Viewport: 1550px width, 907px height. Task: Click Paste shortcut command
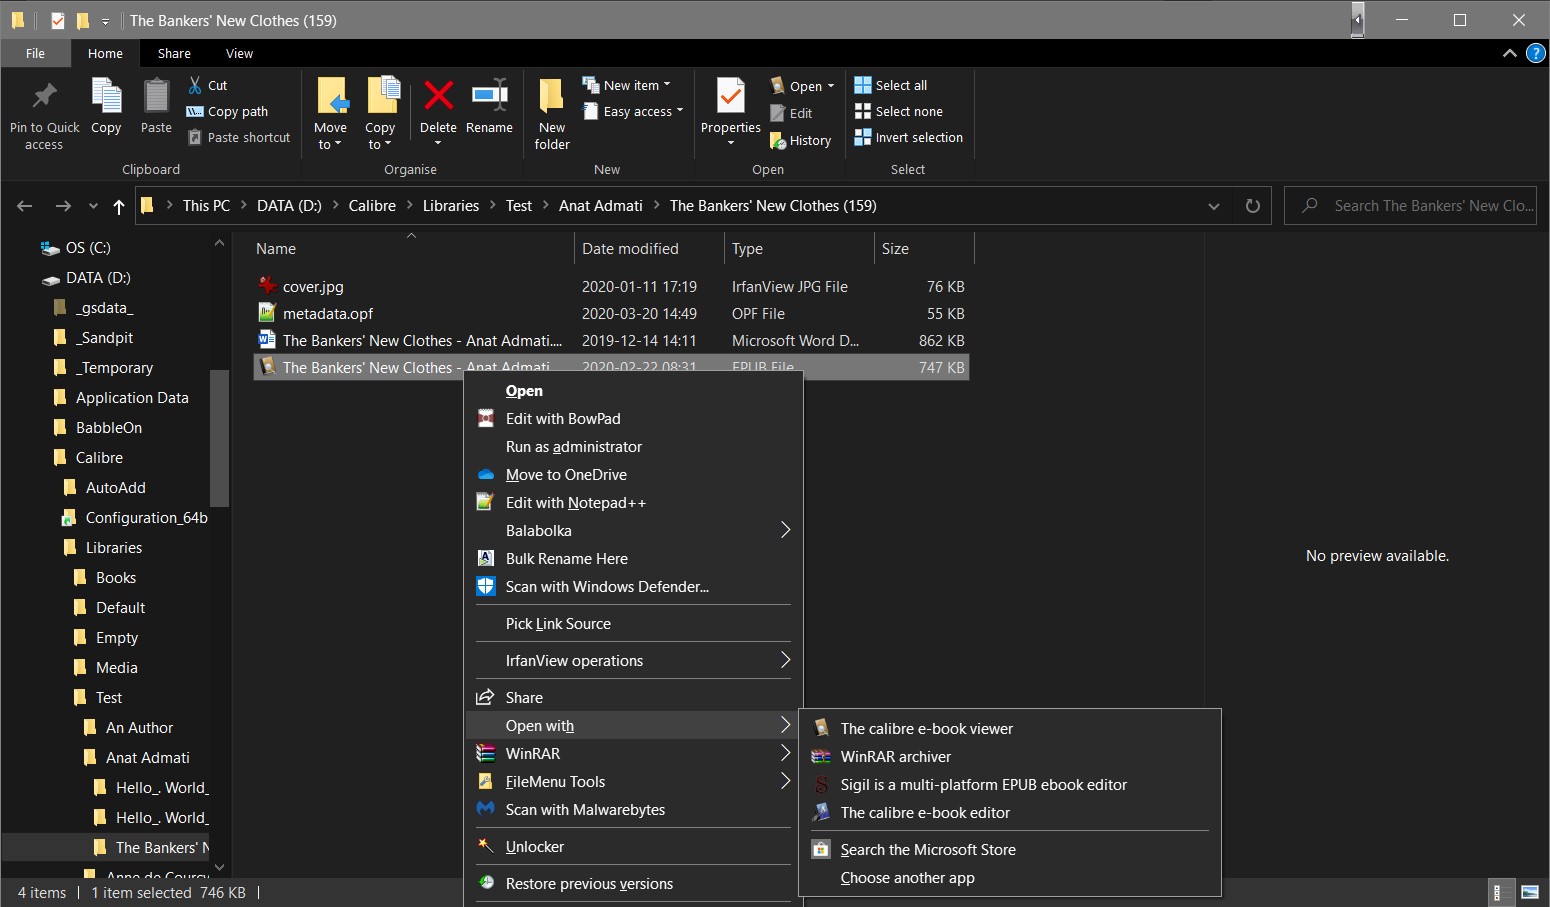tap(240, 137)
